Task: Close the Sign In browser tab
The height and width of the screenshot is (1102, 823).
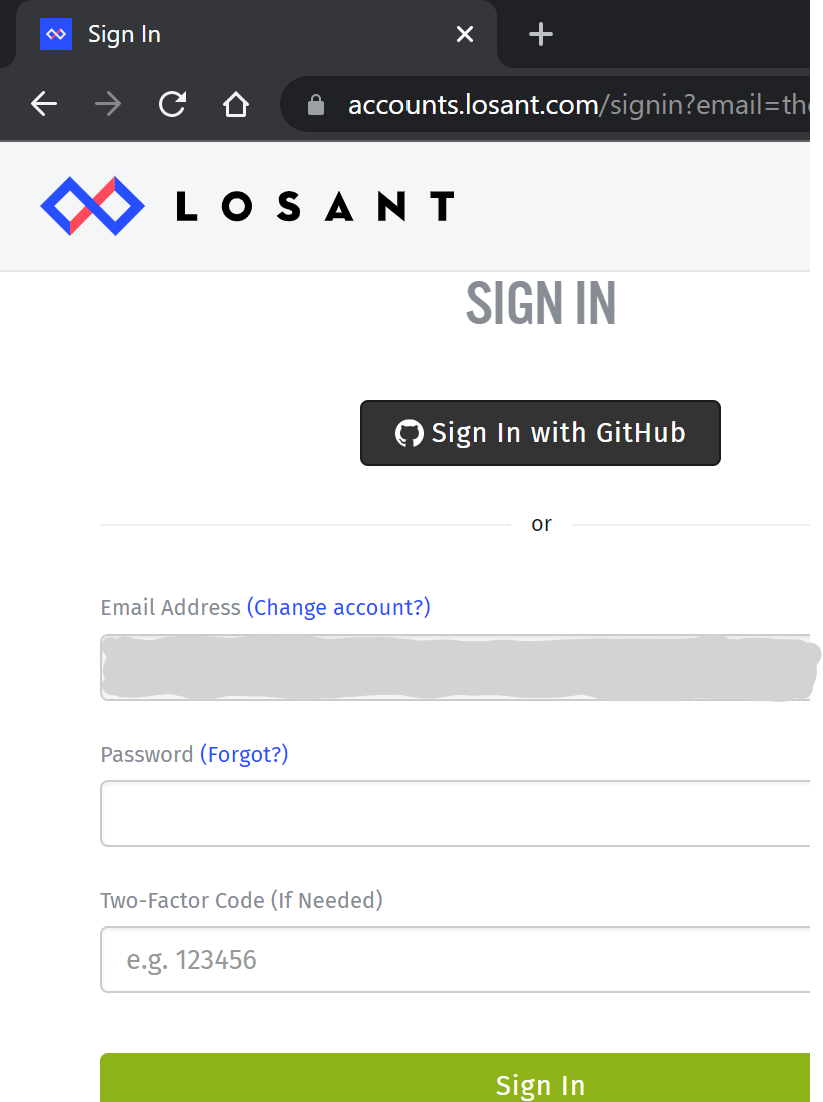Action: [x=465, y=34]
